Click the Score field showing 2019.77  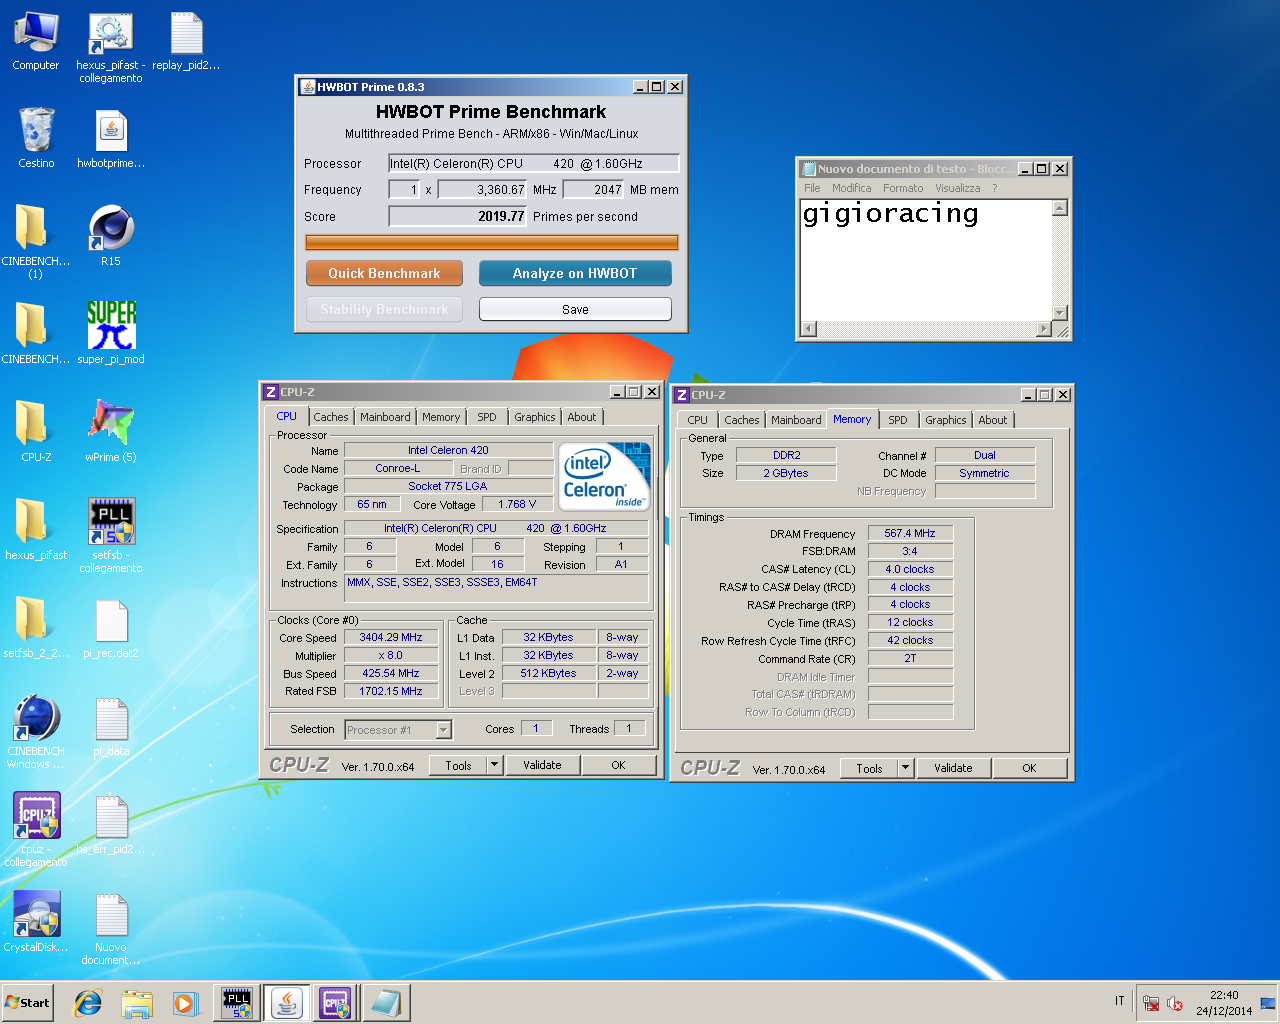point(458,216)
